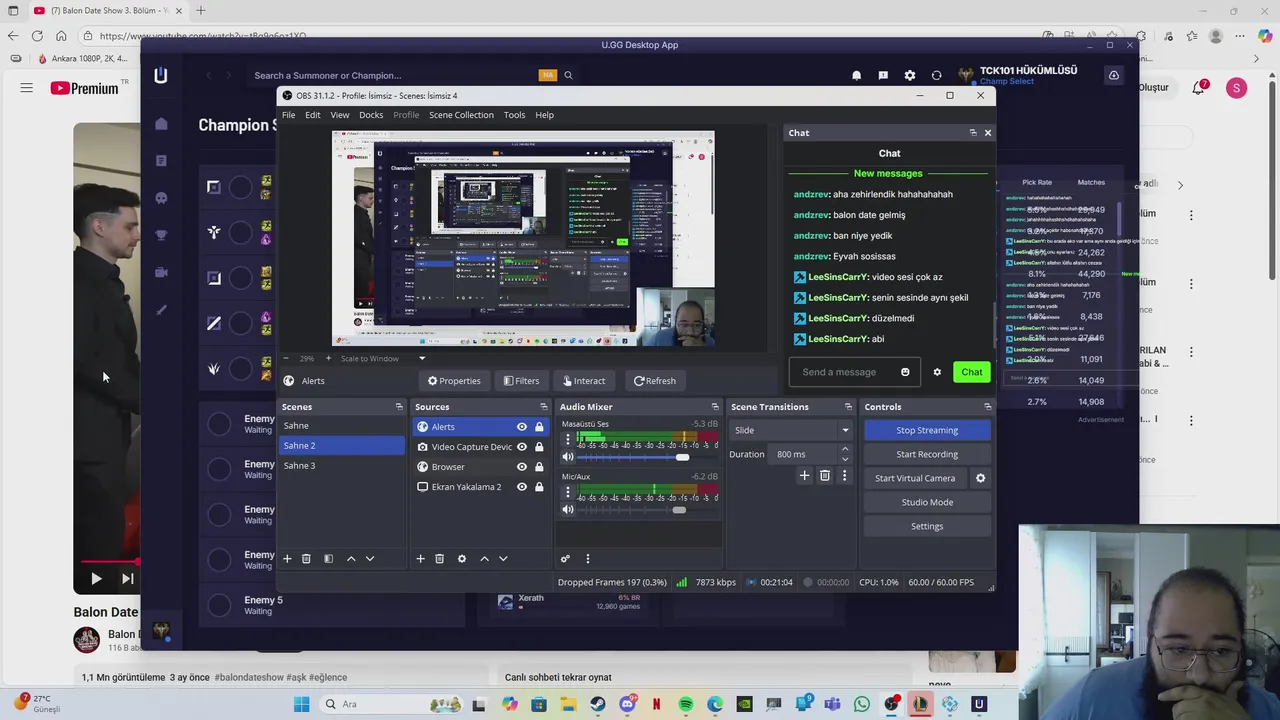Open scene filters icon in Scenes panel
1280x720 pixels.
pos(328,559)
